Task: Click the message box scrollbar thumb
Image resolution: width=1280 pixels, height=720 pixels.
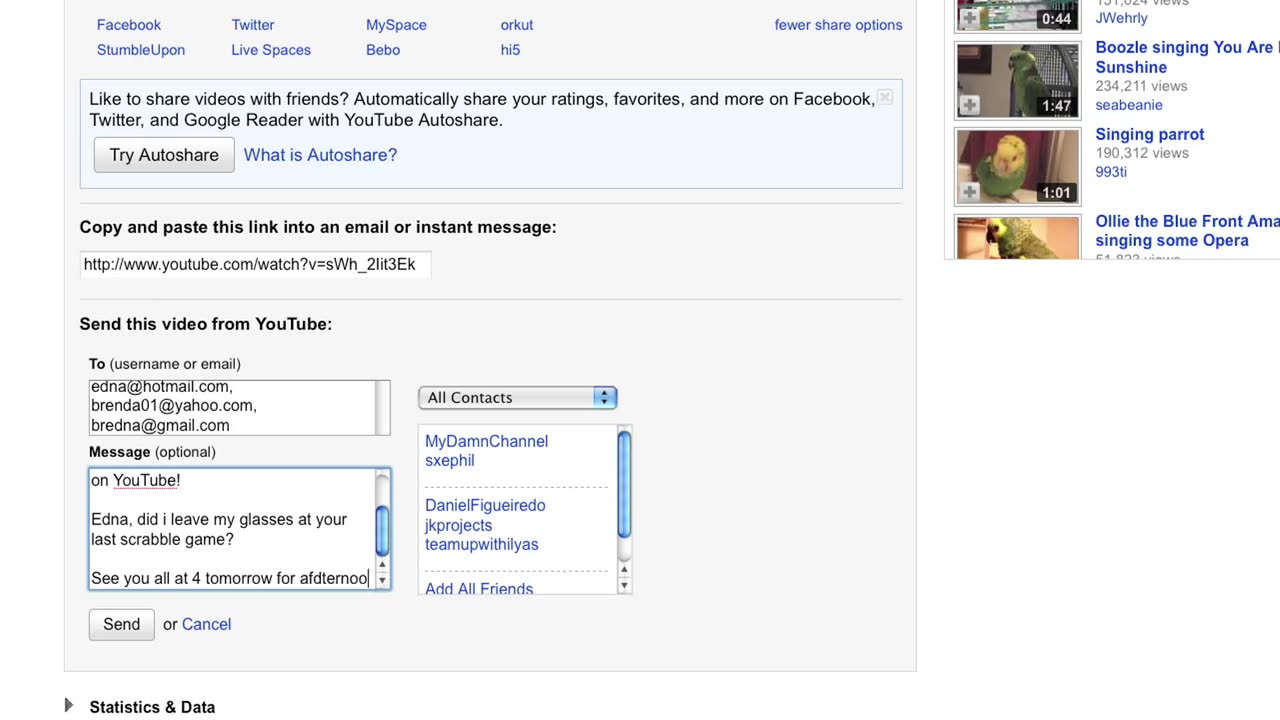Action: coord(382,530)
